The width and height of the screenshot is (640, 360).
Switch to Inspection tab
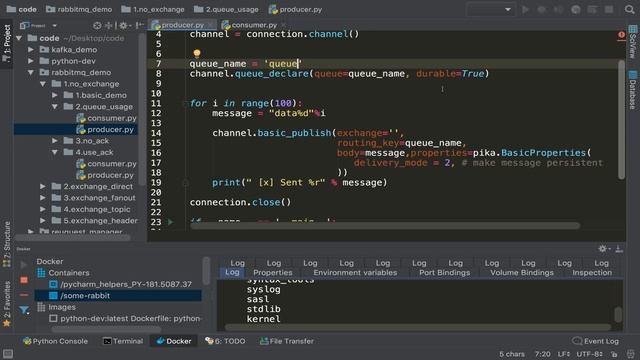(592, 273)
